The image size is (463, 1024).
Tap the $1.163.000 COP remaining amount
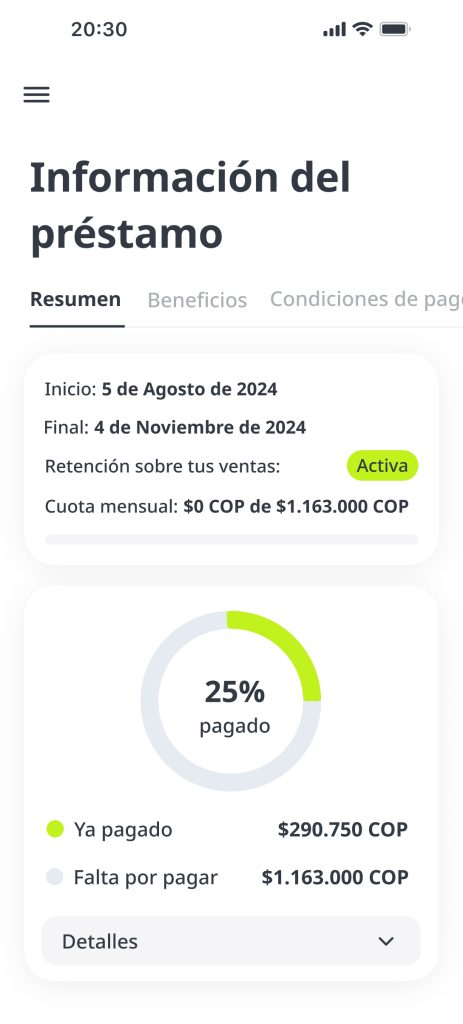335,877
